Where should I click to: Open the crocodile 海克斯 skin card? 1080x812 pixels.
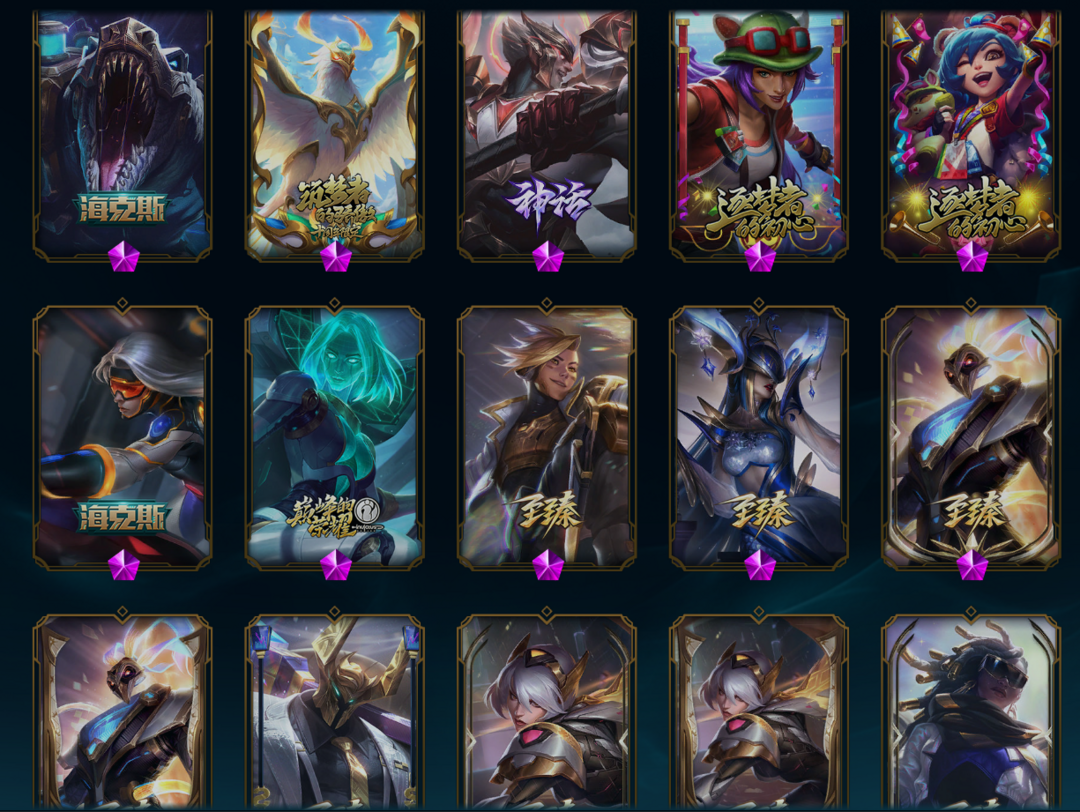[123, 134]
